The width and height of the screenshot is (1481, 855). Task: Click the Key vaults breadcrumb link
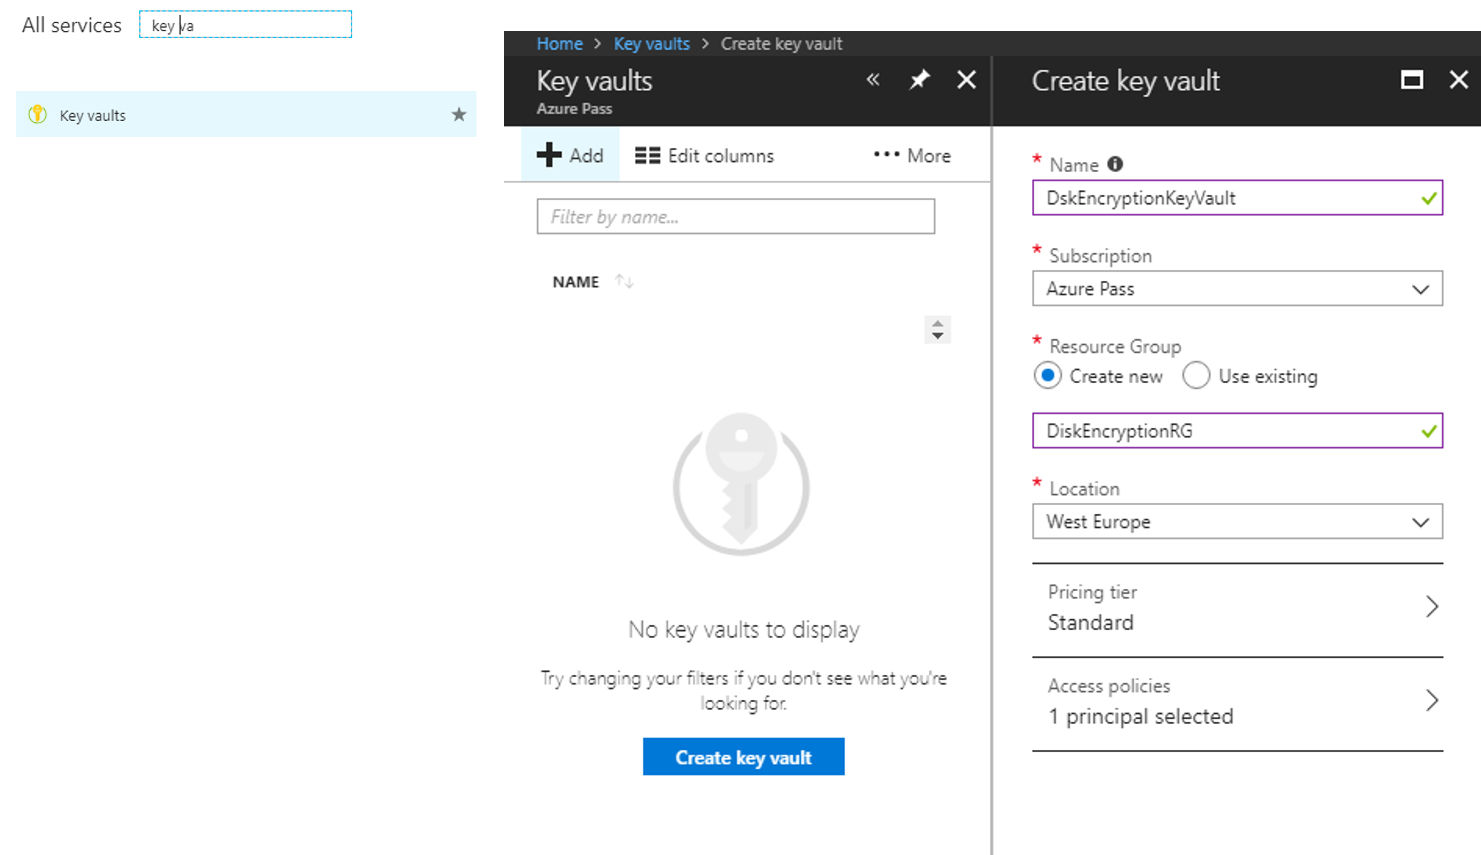point(651,44)
